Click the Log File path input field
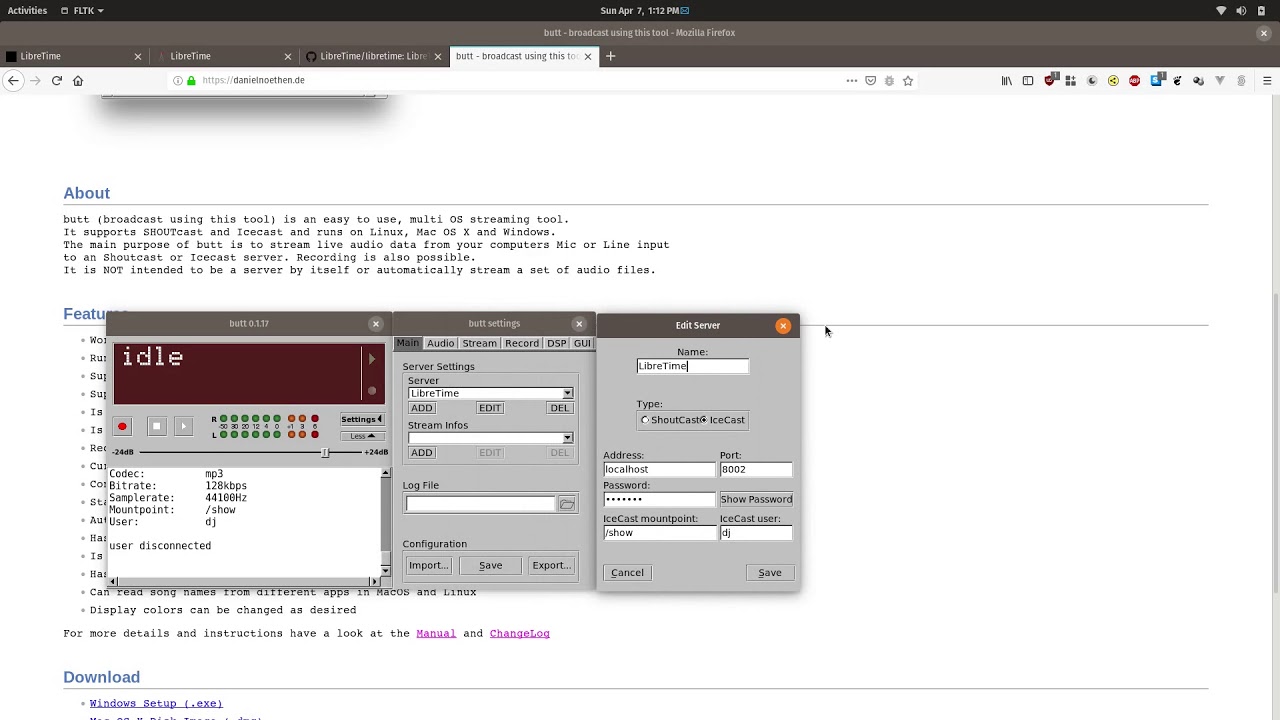This screenshot has height=720, width=1280. (480, 504)
